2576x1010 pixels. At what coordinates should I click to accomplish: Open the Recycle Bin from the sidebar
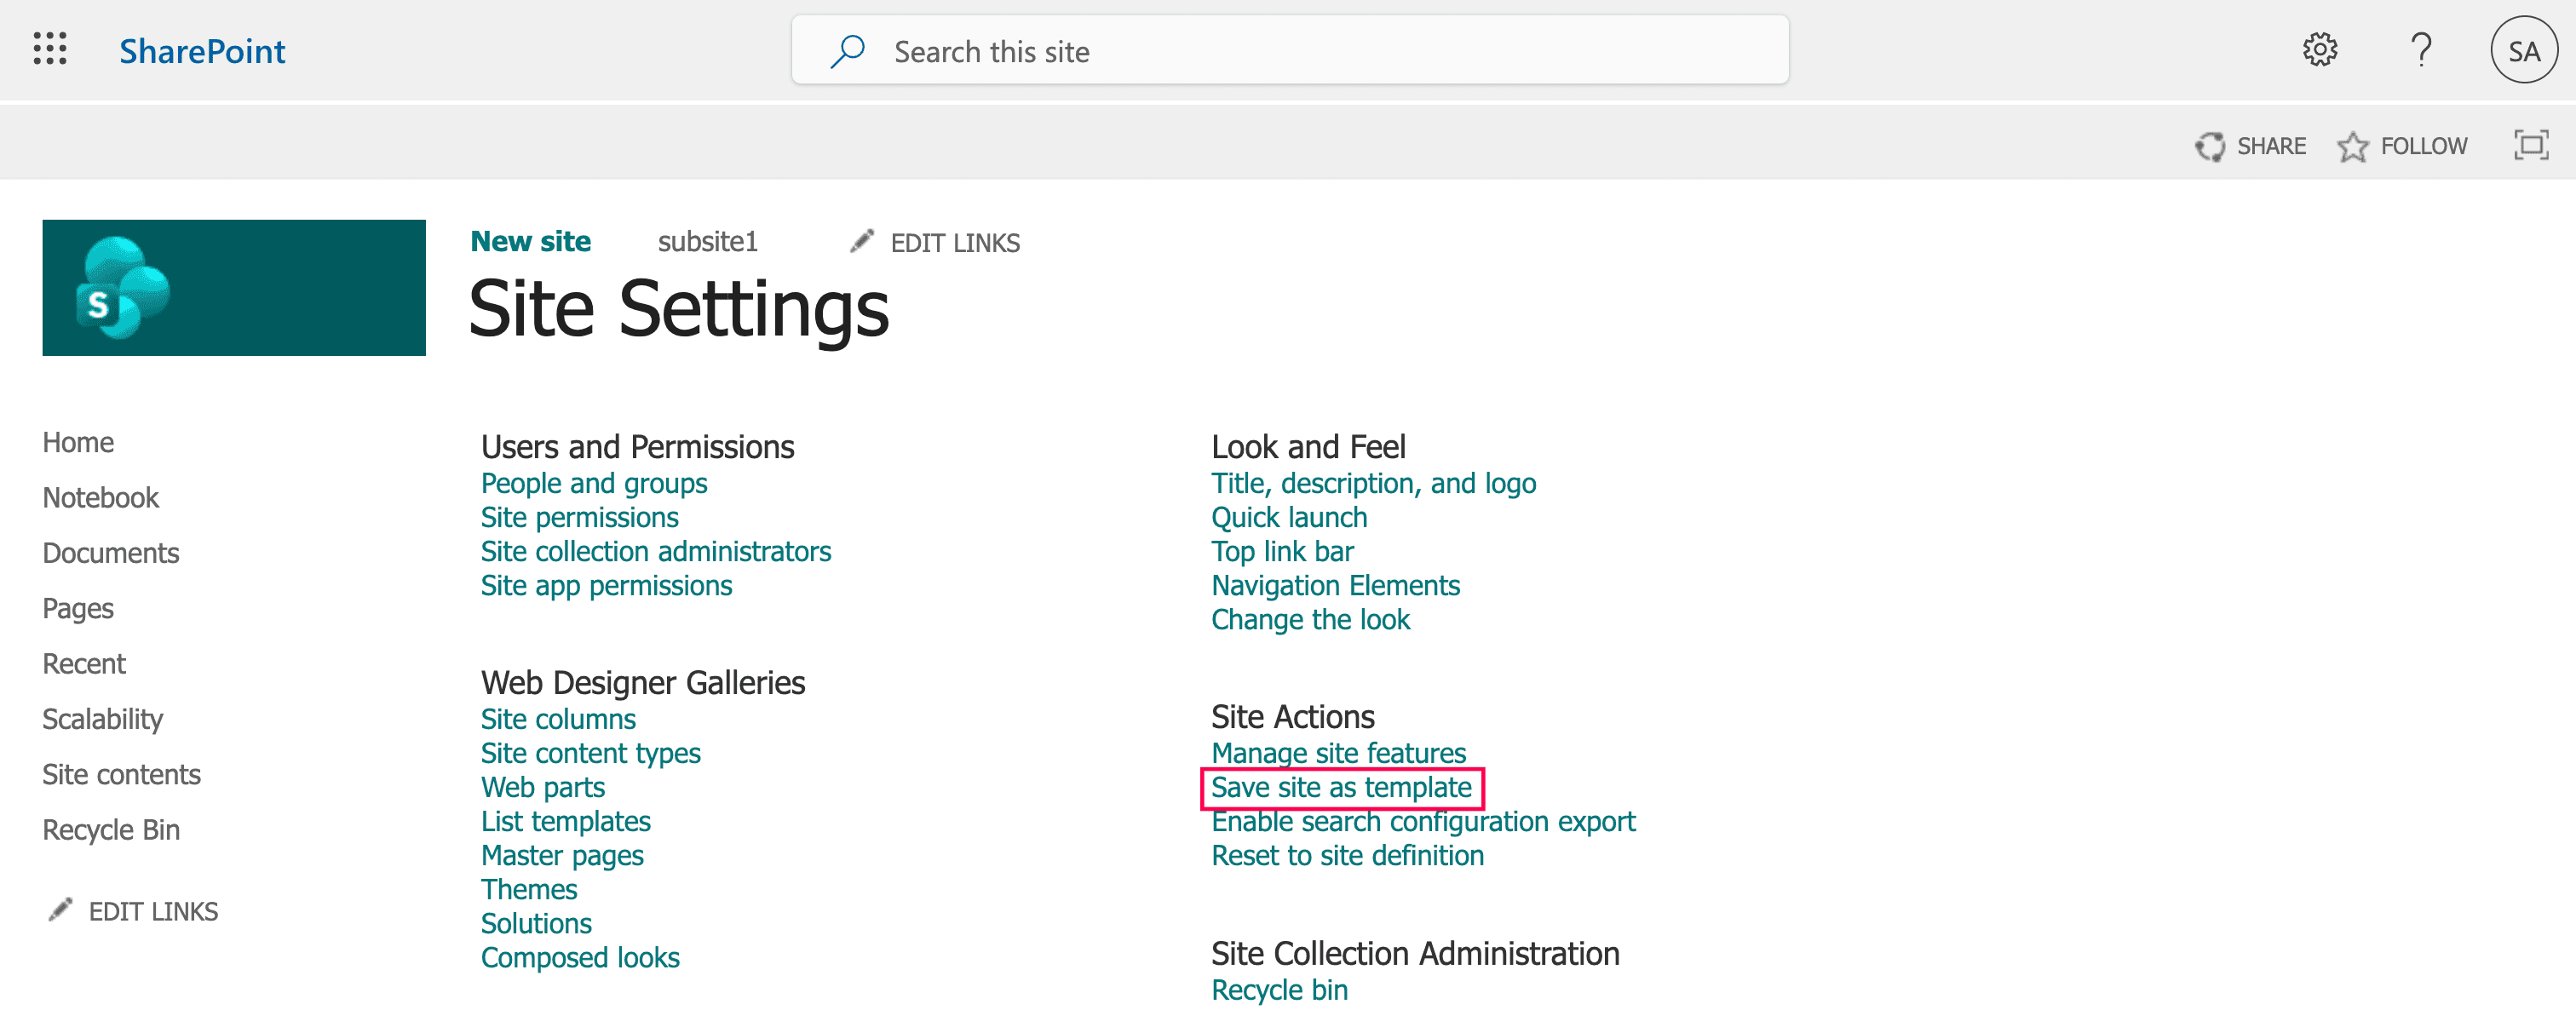110,829
